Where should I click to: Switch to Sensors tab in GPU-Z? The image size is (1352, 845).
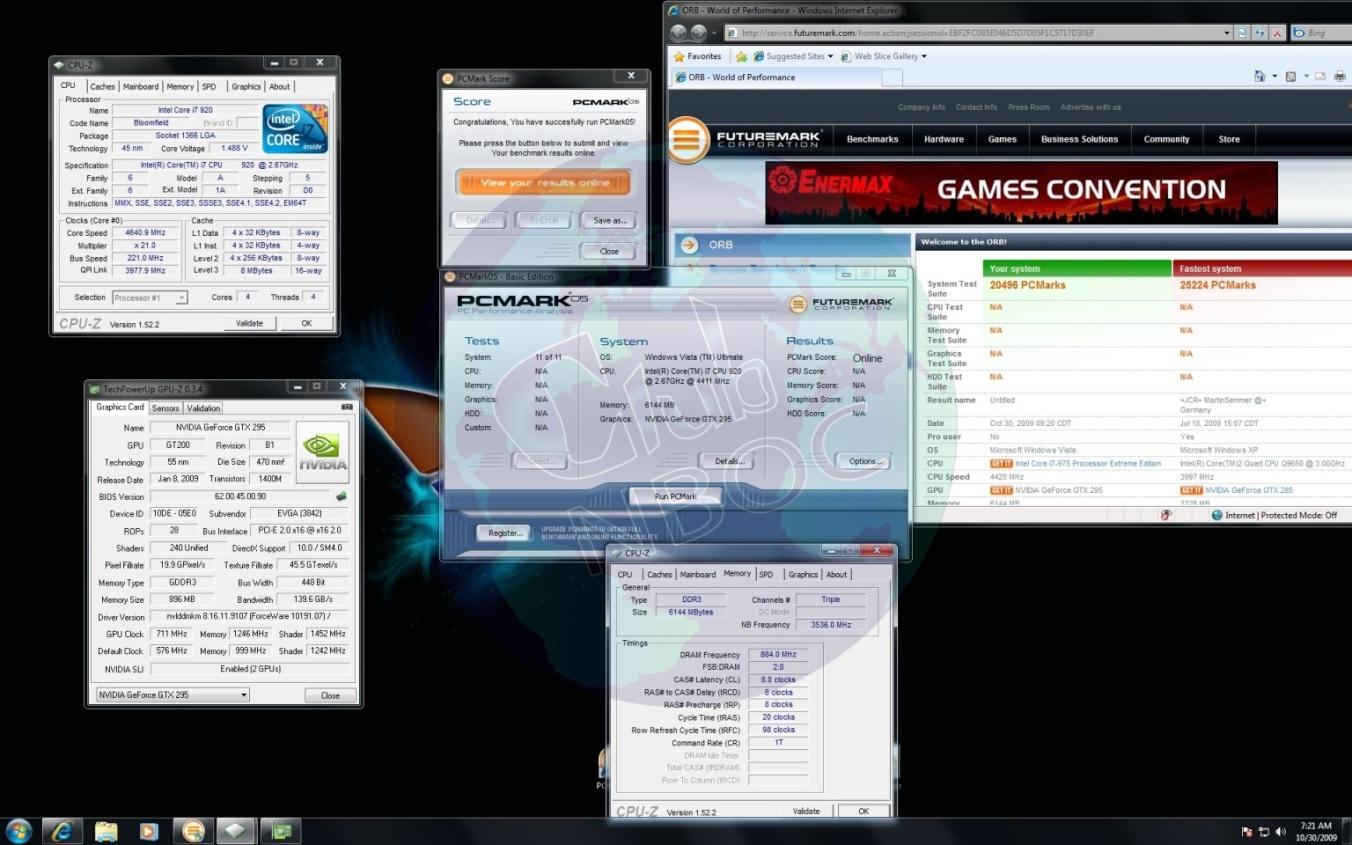pos(165,408)
